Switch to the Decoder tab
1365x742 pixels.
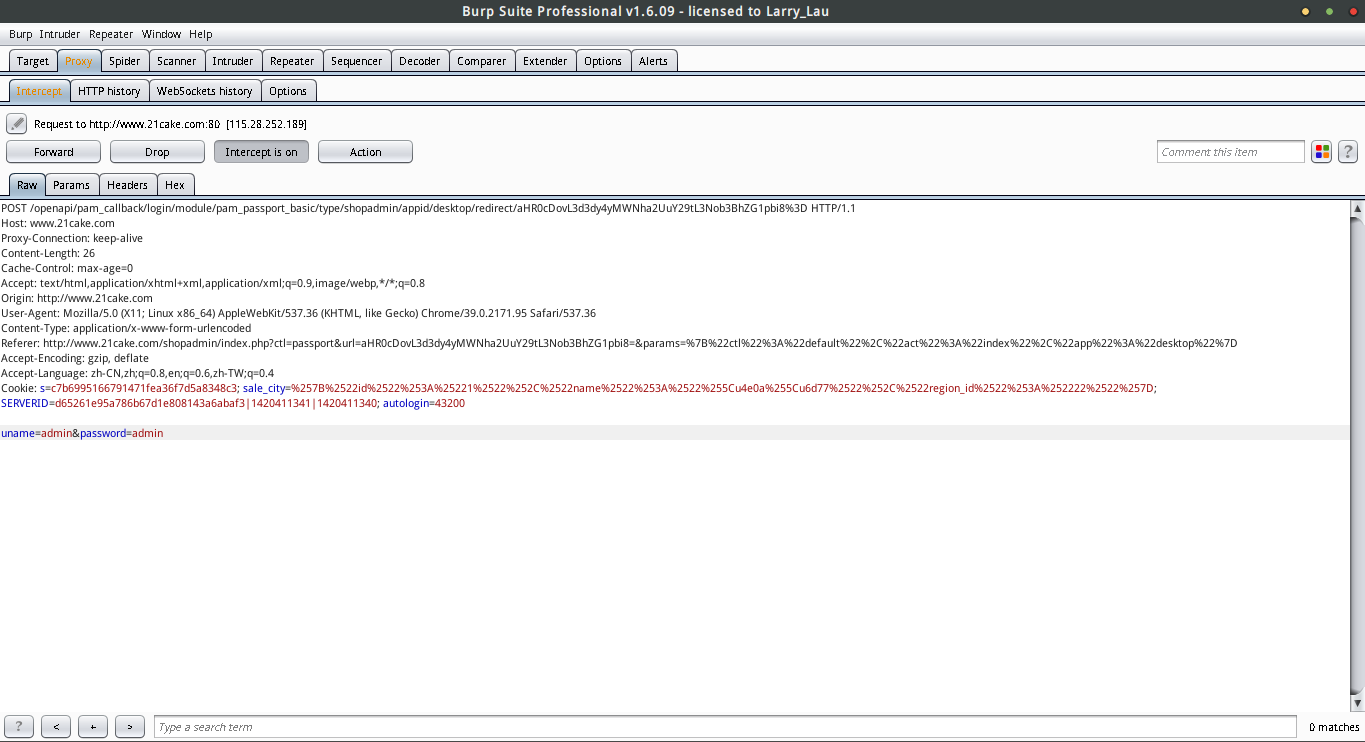420,61
